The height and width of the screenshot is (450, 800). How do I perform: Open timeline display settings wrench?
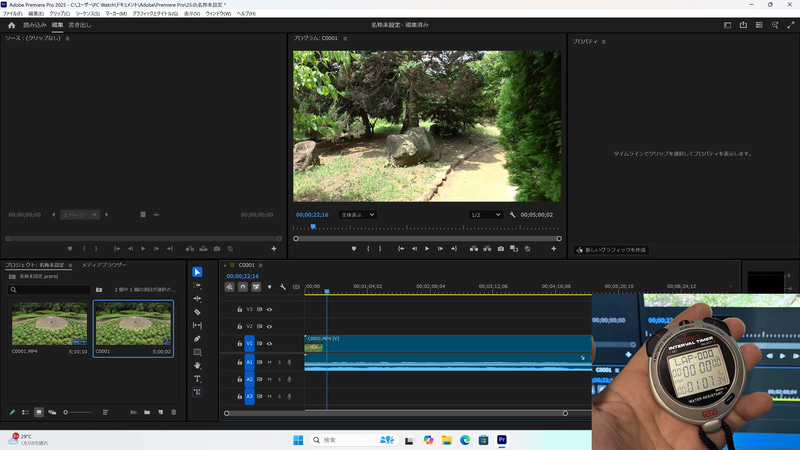(x=283, y=287)
